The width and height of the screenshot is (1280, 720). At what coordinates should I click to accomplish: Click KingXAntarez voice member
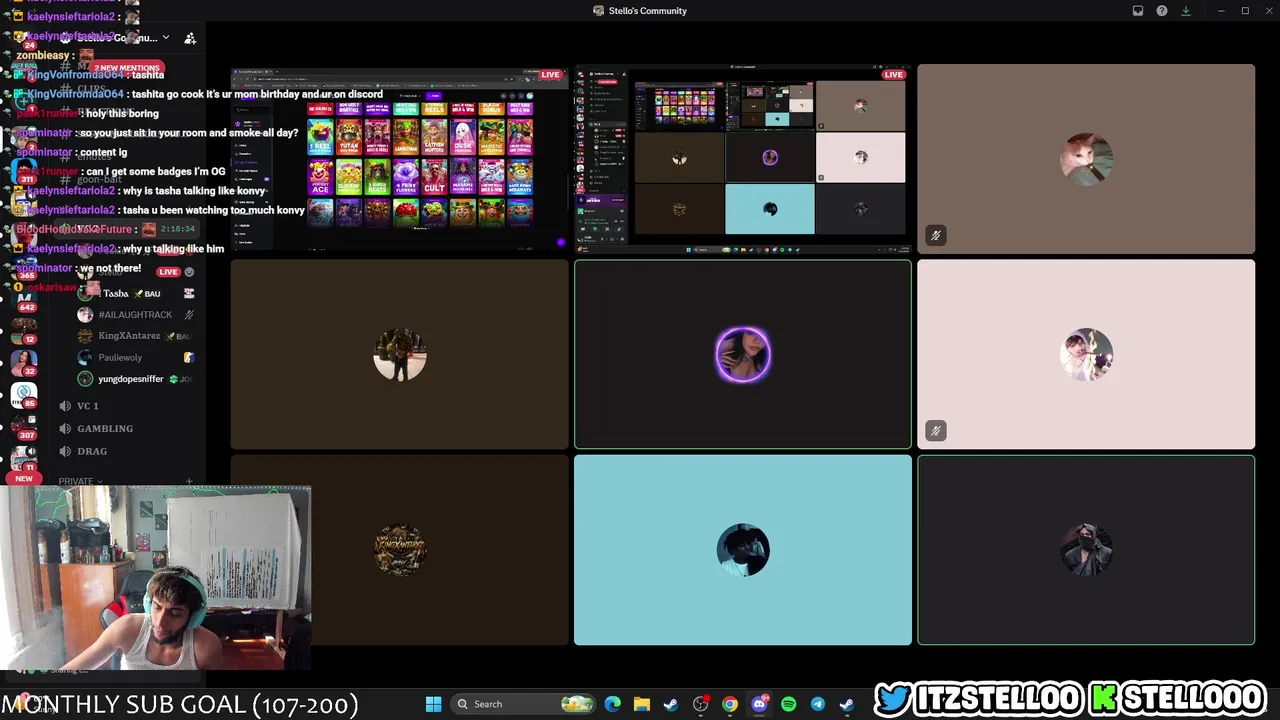point(137,336)
